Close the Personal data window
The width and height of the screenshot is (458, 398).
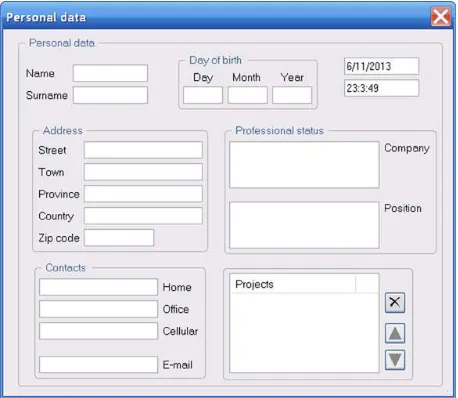tap(441, 16)
